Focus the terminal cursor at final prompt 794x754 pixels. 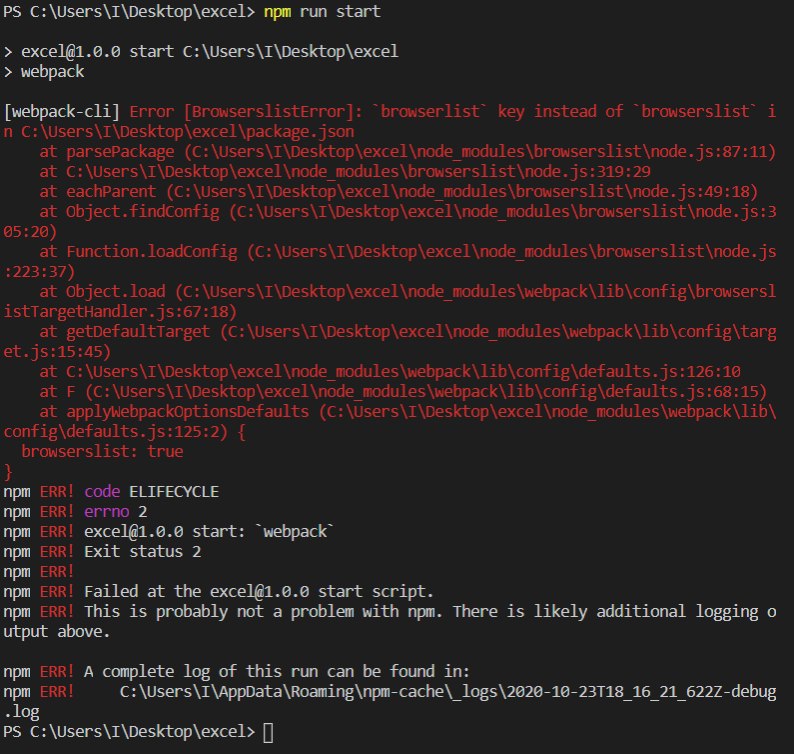tap(268, 732)
